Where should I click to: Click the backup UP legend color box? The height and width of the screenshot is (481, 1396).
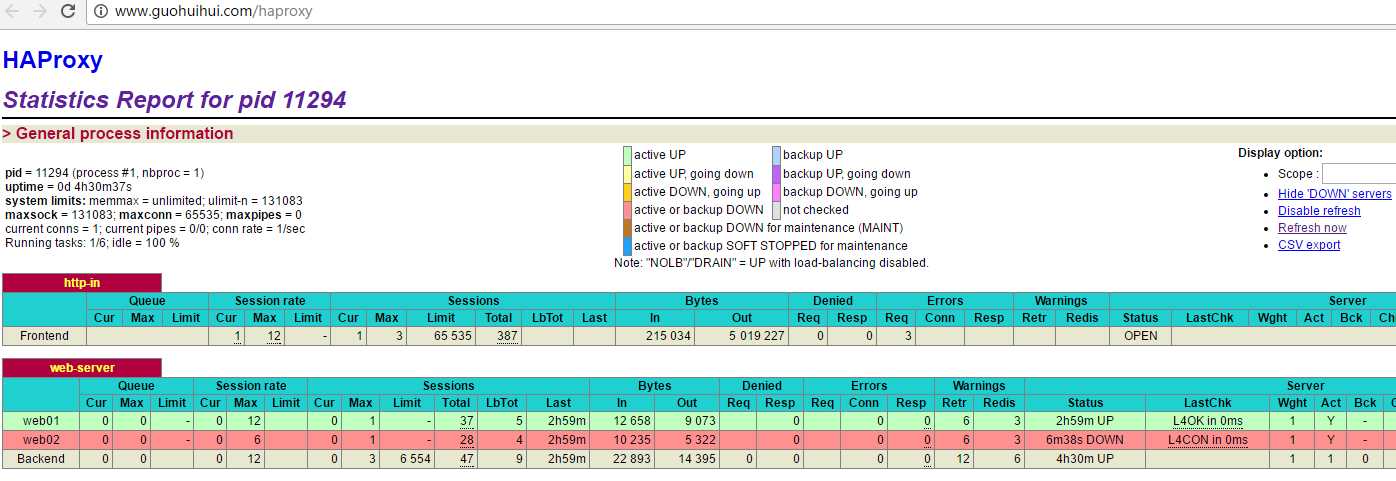coord(776,155)
